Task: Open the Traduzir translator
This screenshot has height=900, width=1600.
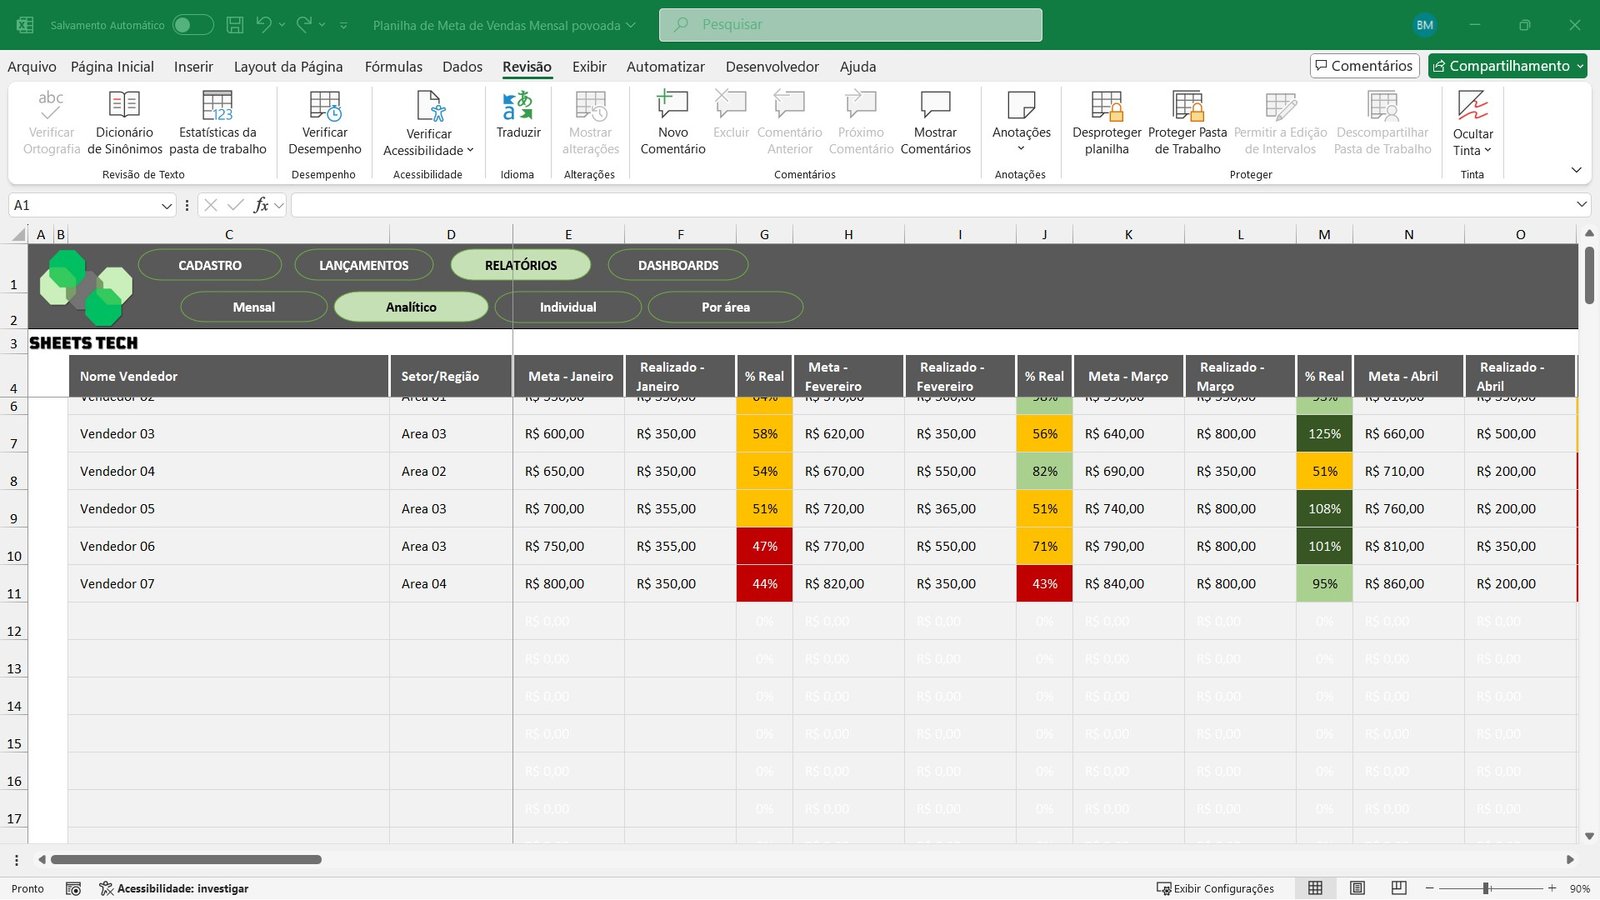Action: tap(518, 115)
